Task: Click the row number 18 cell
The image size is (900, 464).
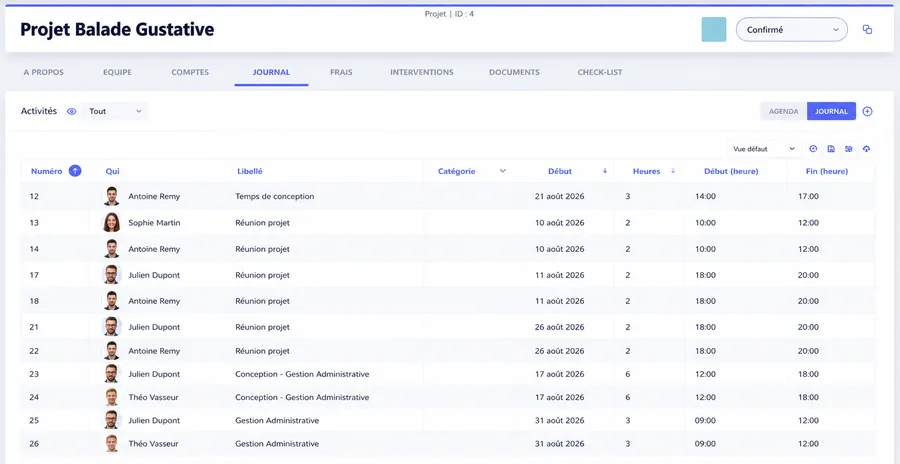Action: point(34,301)
